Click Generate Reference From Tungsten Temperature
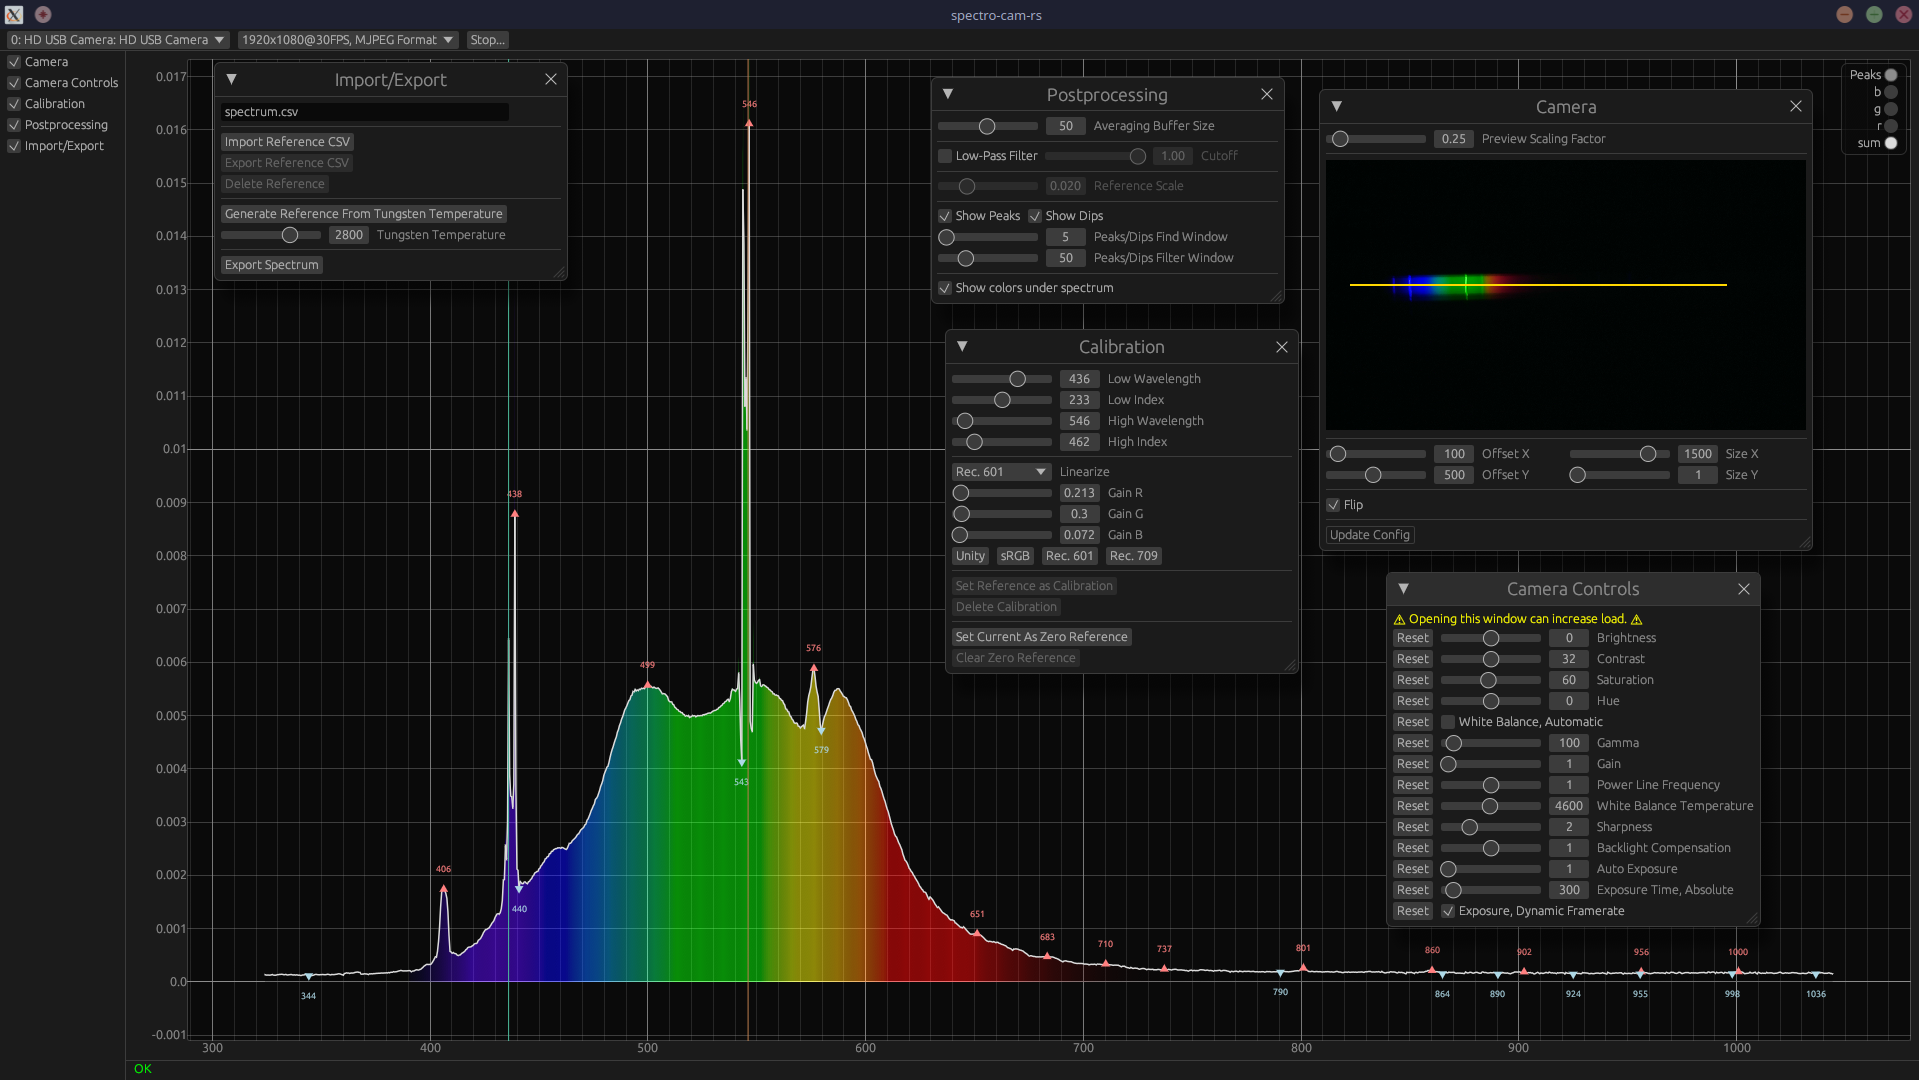Image resolution: width=1919 pixels, height=1080 pixels. [364, 214]
